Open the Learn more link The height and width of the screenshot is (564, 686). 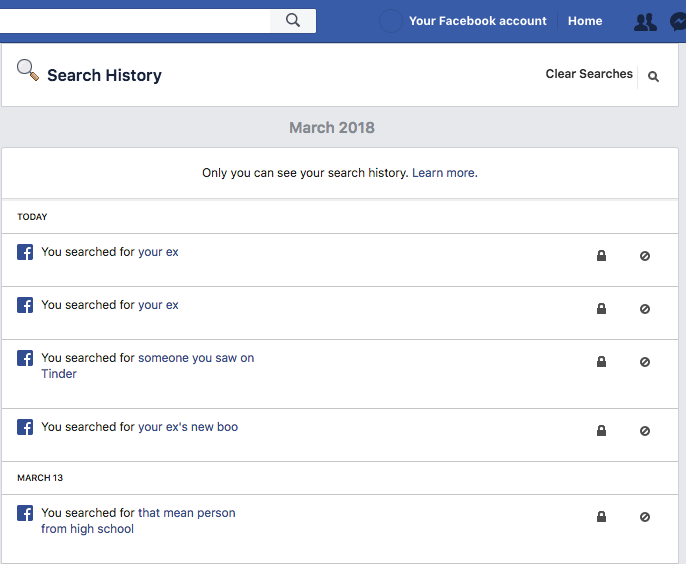click(443, 173)
